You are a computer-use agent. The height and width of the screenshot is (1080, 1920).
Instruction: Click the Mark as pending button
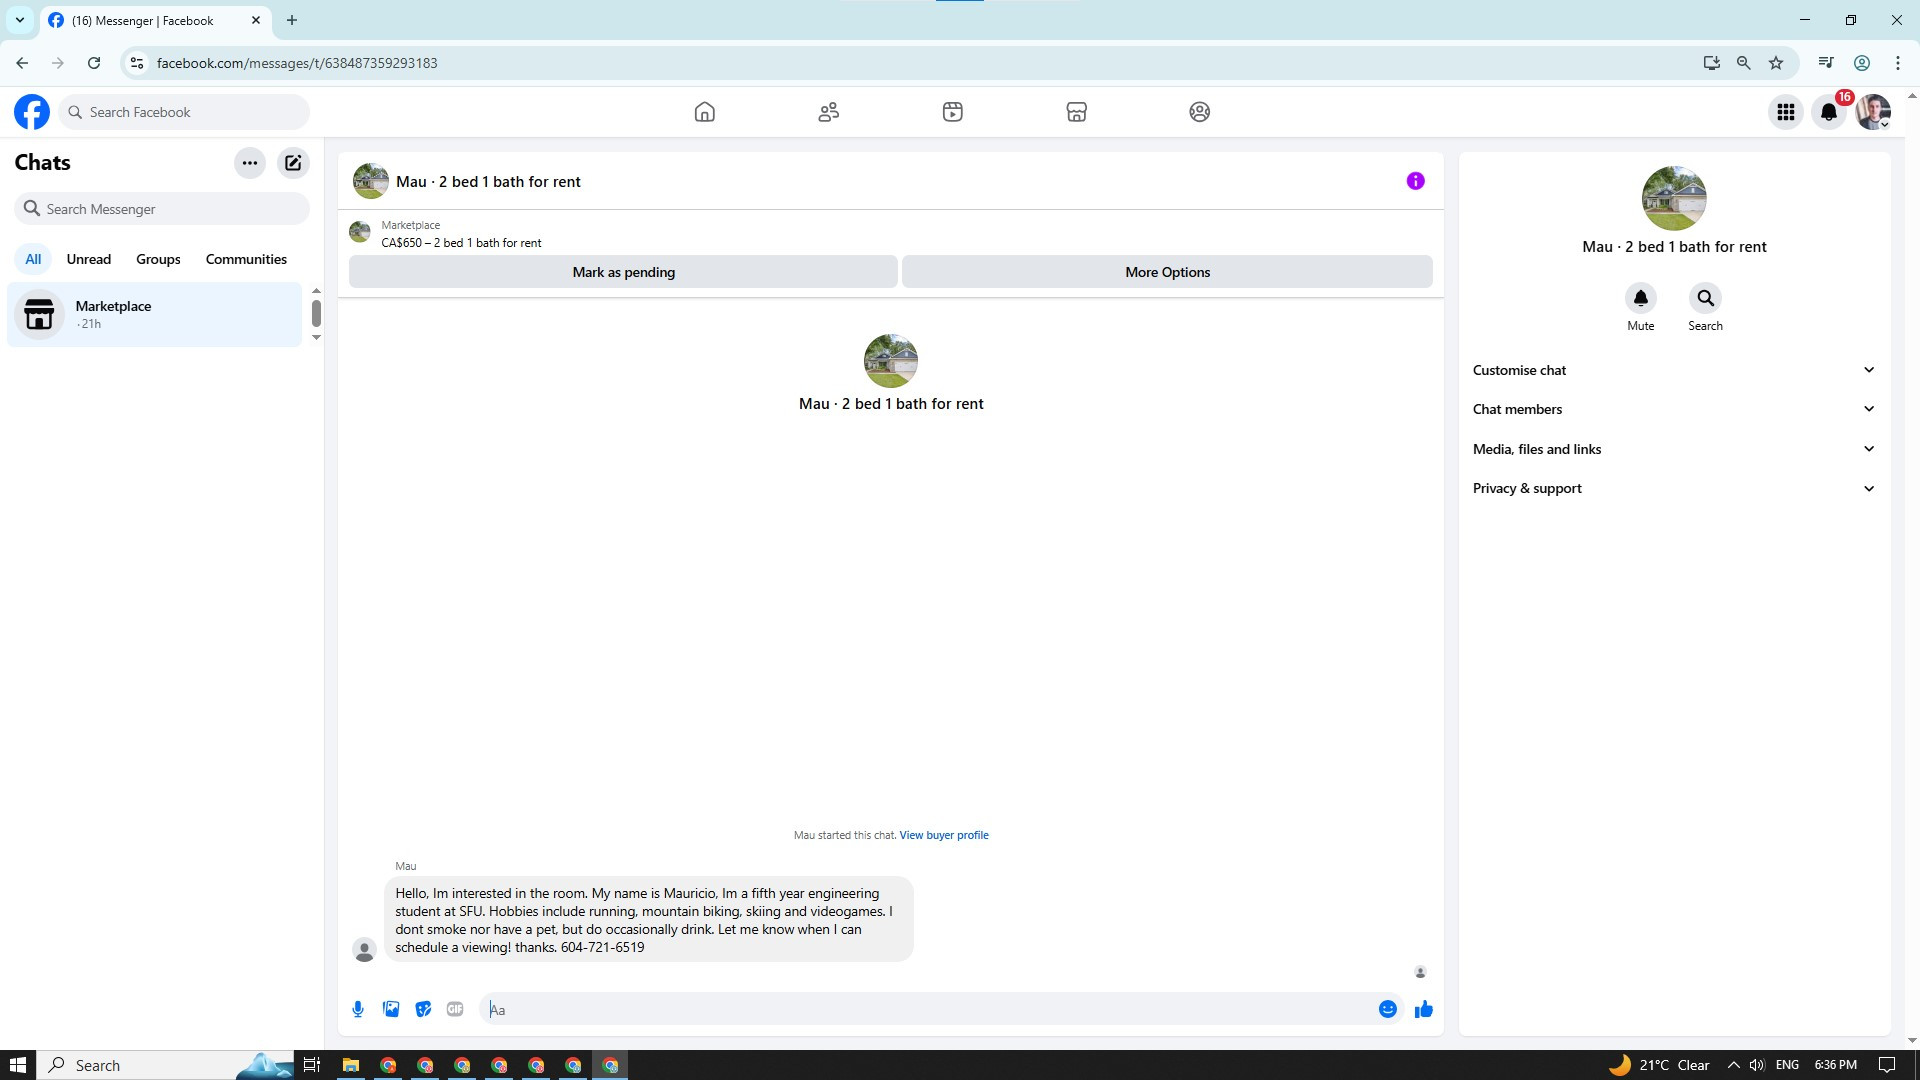click(623, 272)
